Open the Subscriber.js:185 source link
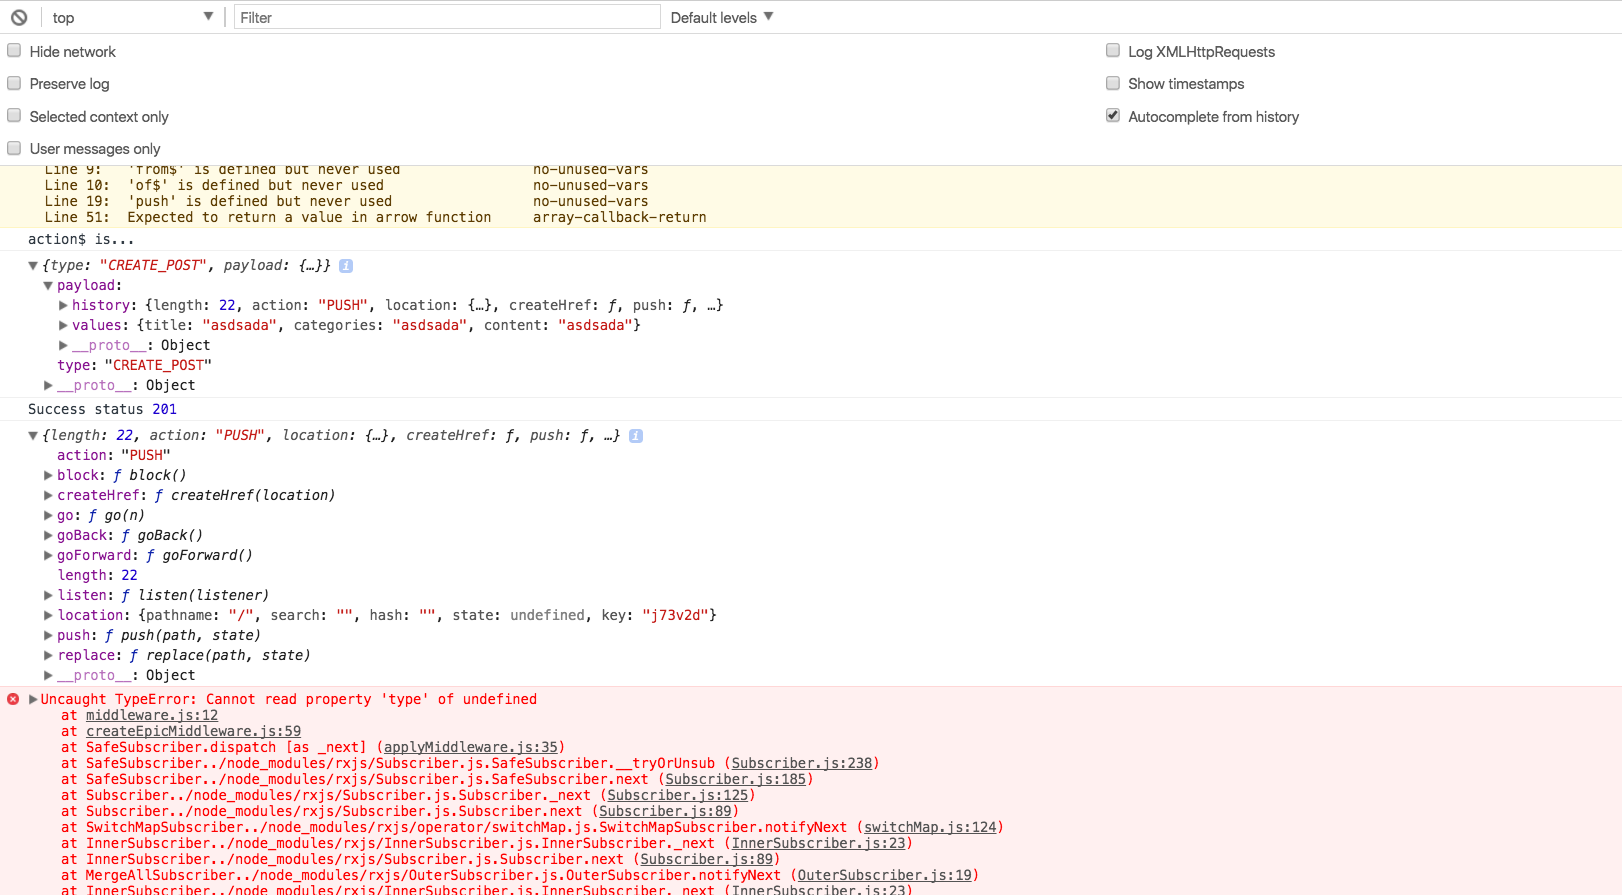Viewport: 1622px width, 895px height. 736,779
